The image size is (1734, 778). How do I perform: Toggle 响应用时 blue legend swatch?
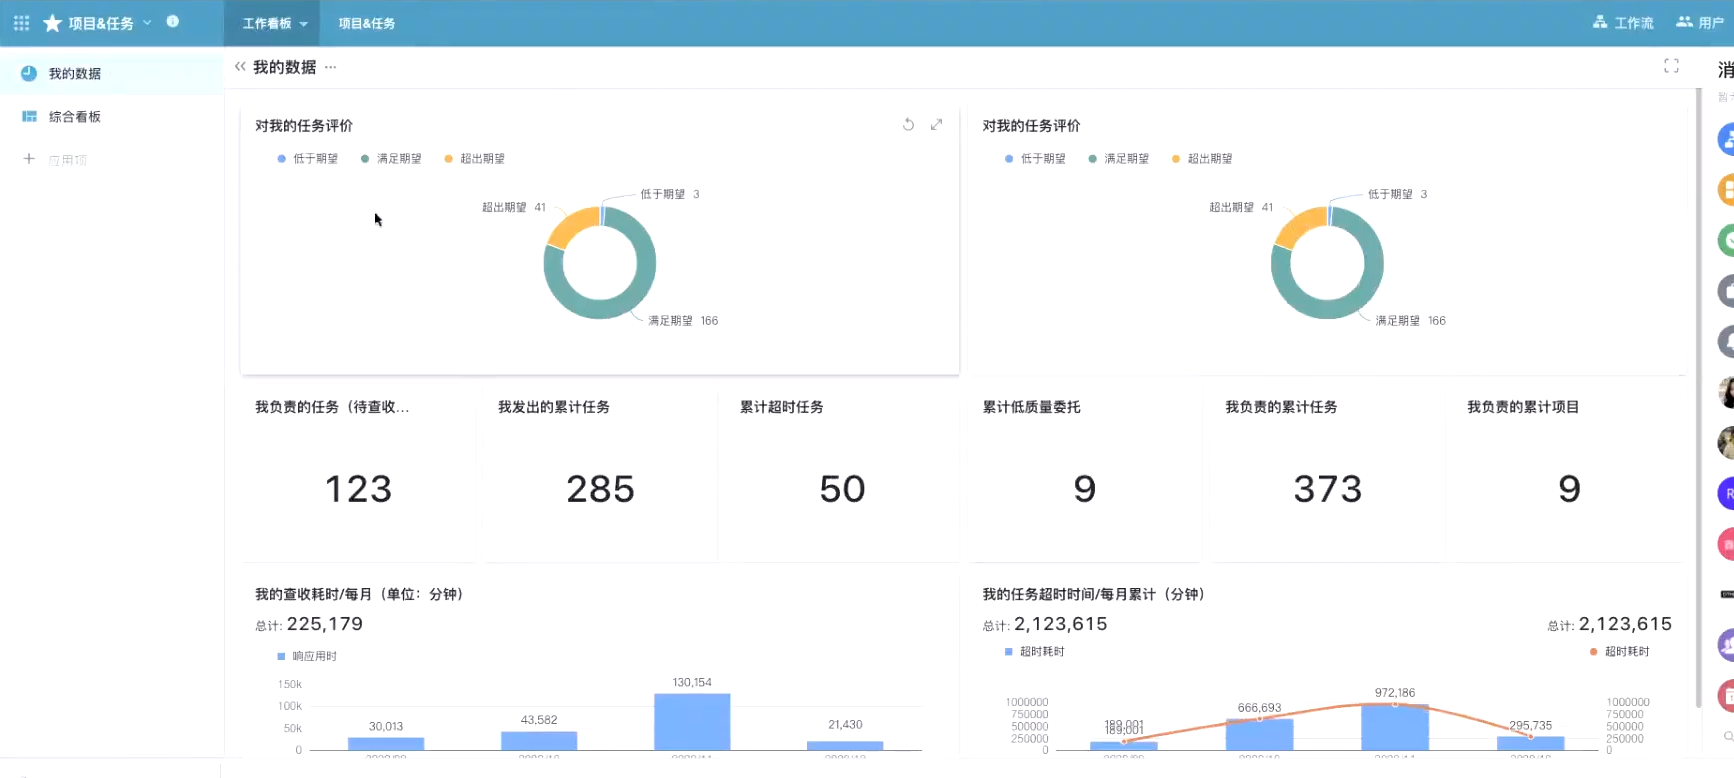[281, 656]
